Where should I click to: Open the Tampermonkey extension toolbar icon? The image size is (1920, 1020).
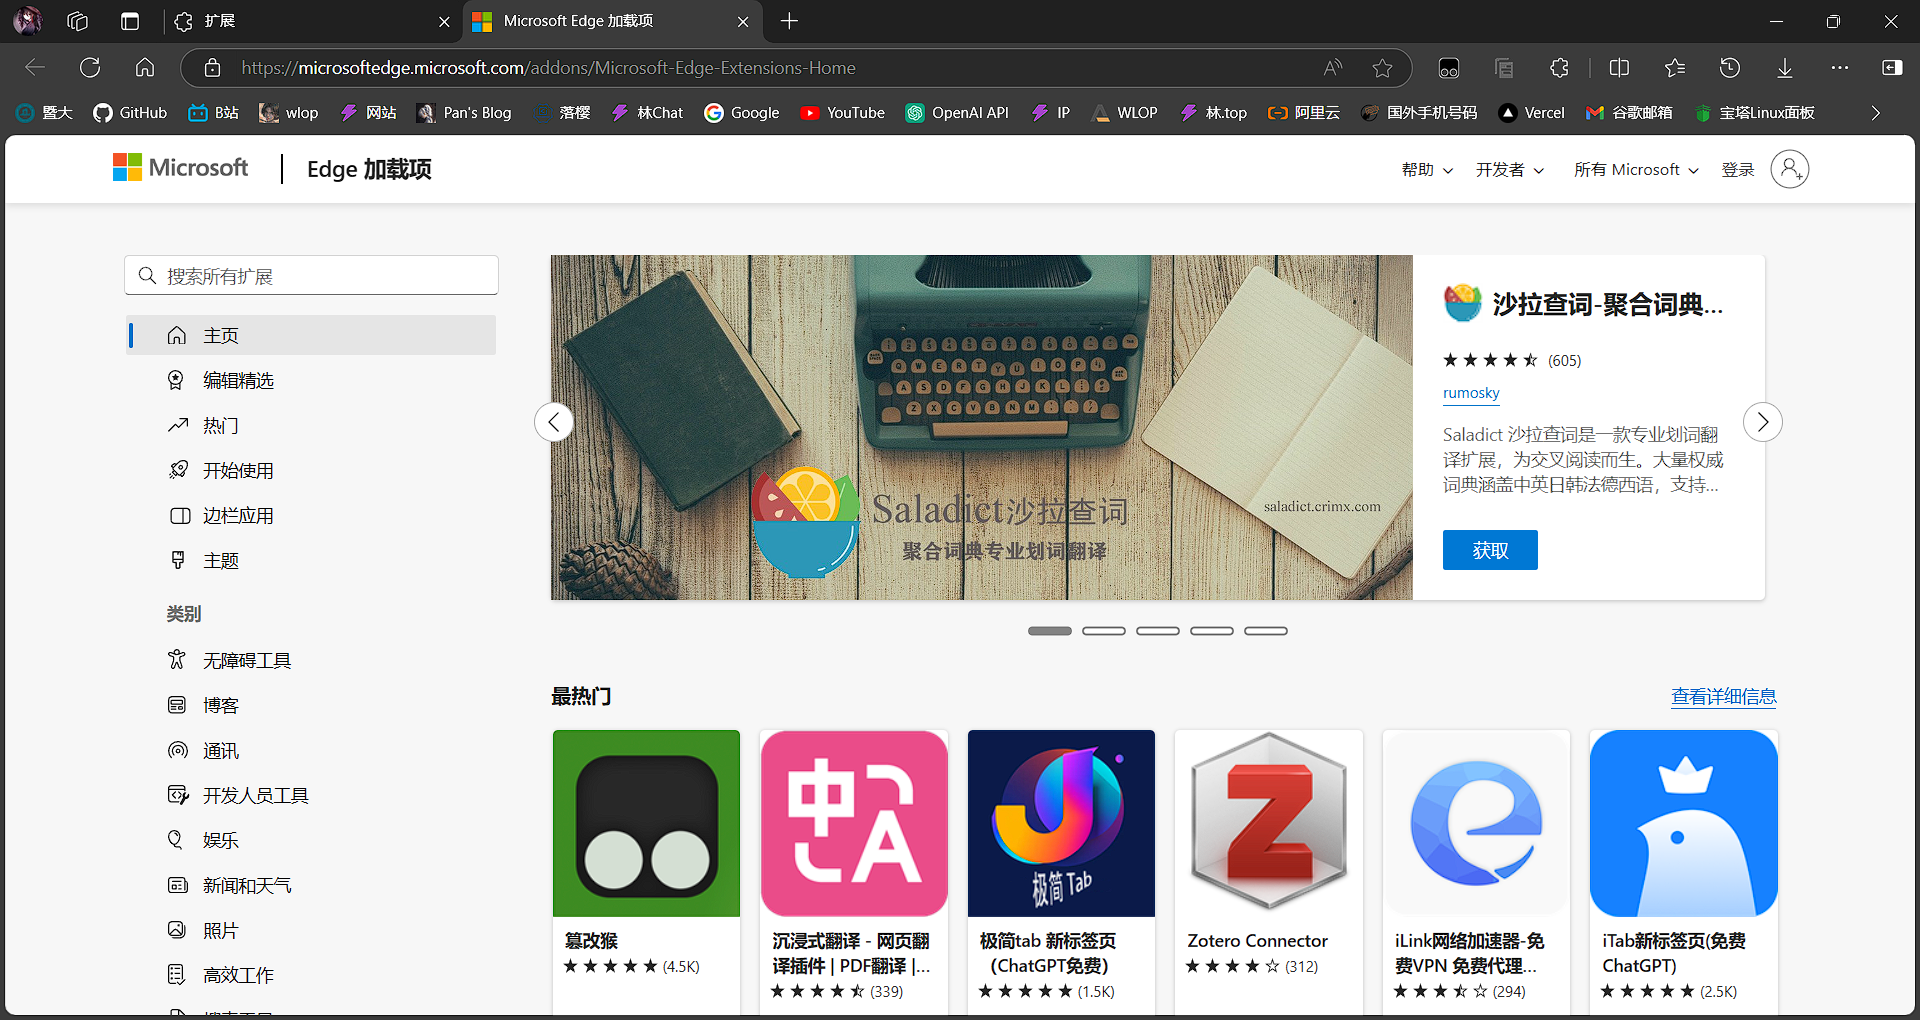(x=1449, y=68)
